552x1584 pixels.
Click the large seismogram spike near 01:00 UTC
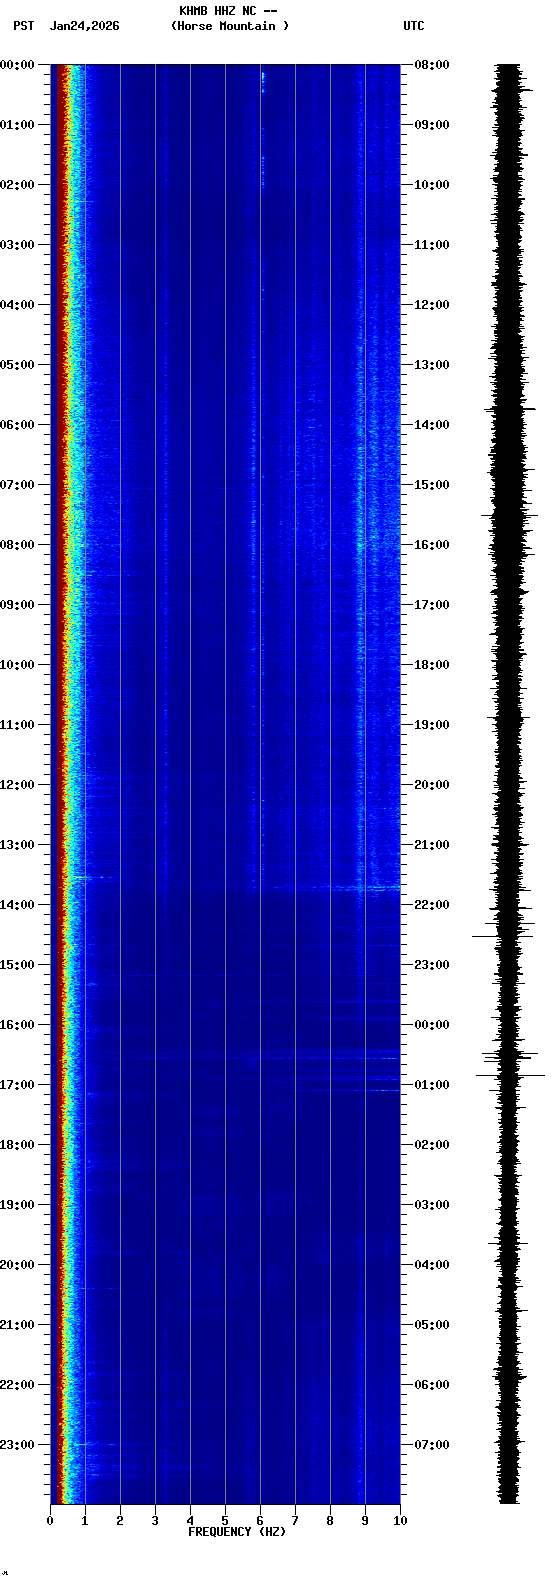click(x=510, y=1075)
